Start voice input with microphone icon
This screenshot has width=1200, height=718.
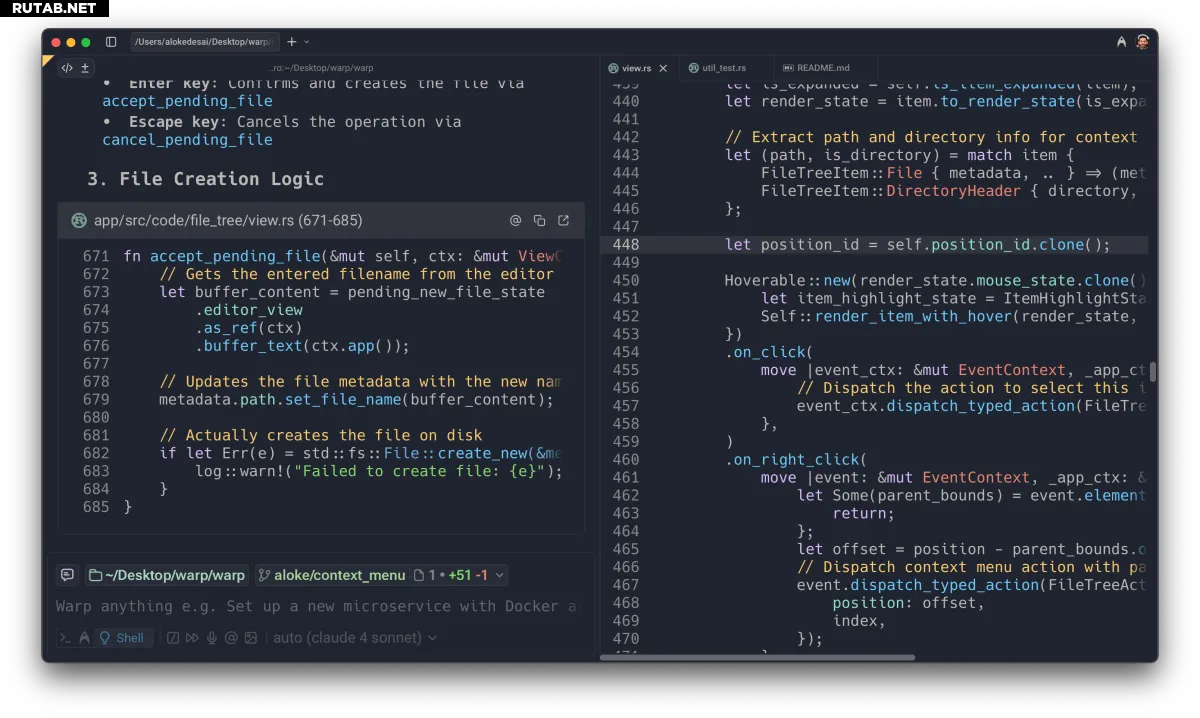tap(212, 637)
